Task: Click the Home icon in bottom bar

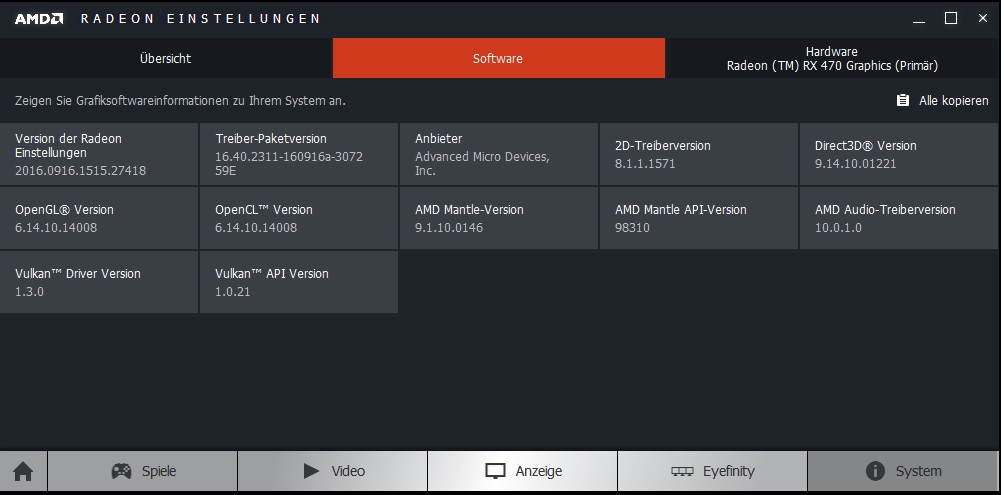Action: click(23, 472)
